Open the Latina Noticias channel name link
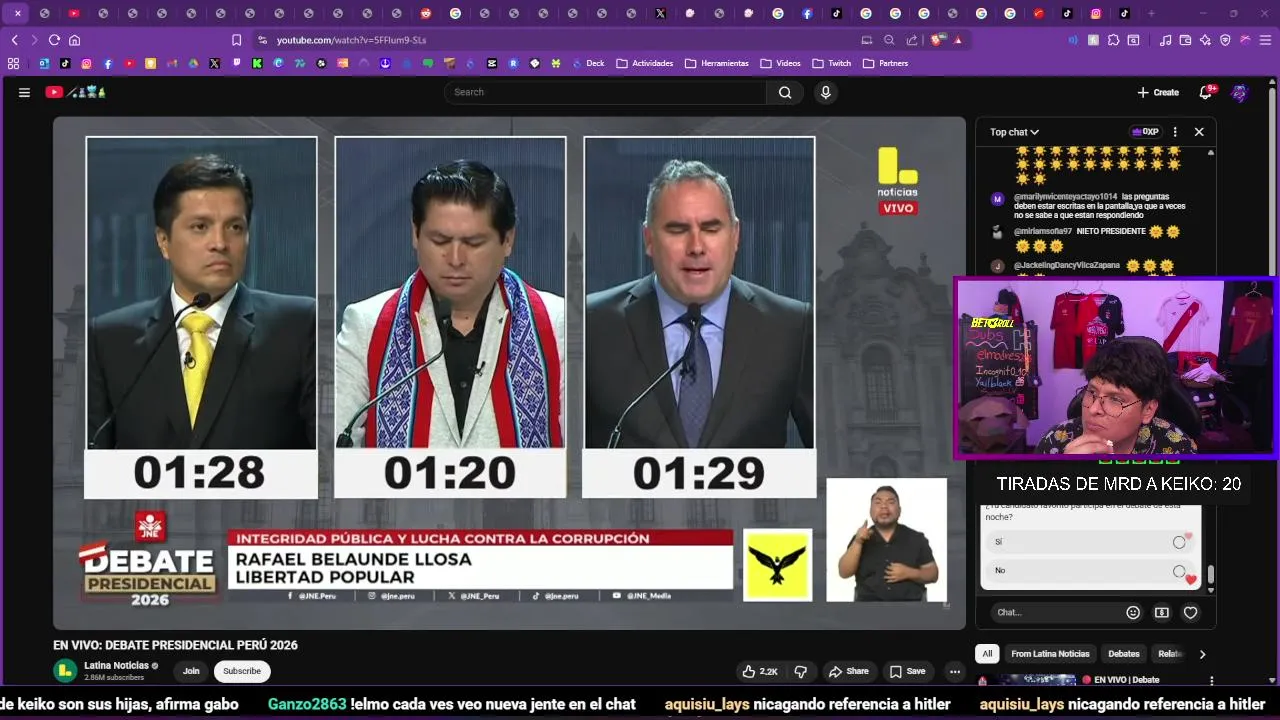 [x=116, y=665]
